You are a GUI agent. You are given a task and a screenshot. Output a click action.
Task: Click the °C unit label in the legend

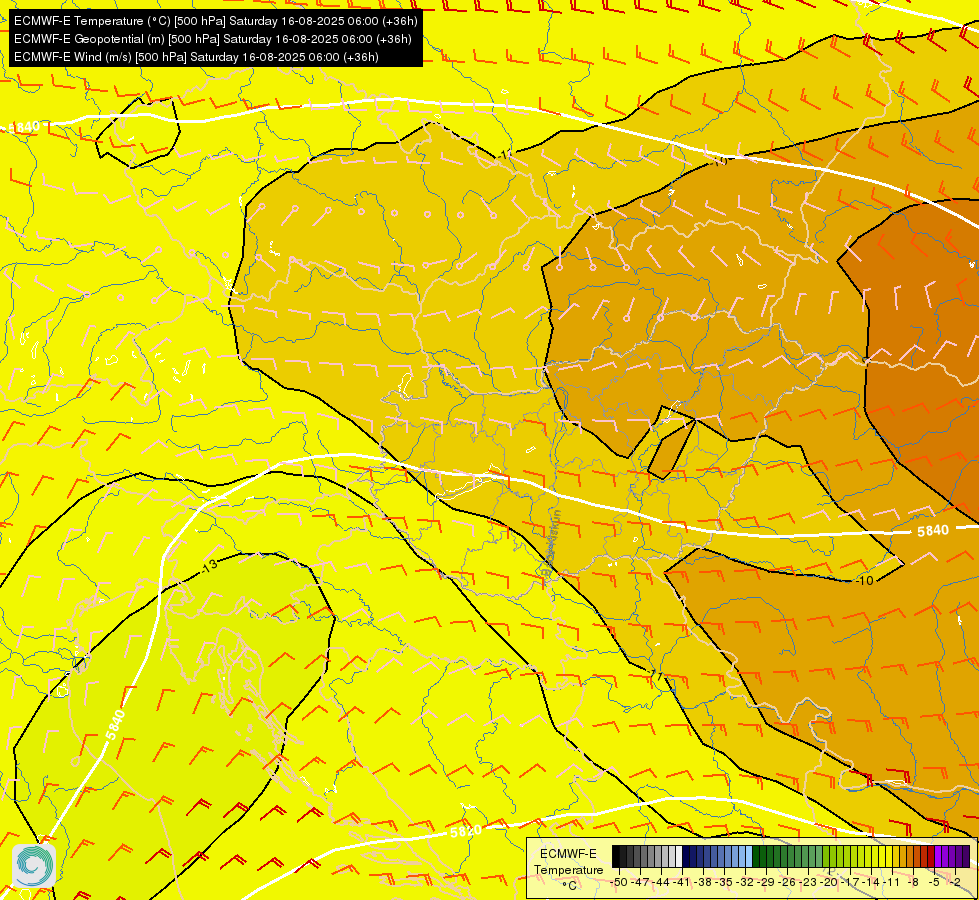coord(569,886)
